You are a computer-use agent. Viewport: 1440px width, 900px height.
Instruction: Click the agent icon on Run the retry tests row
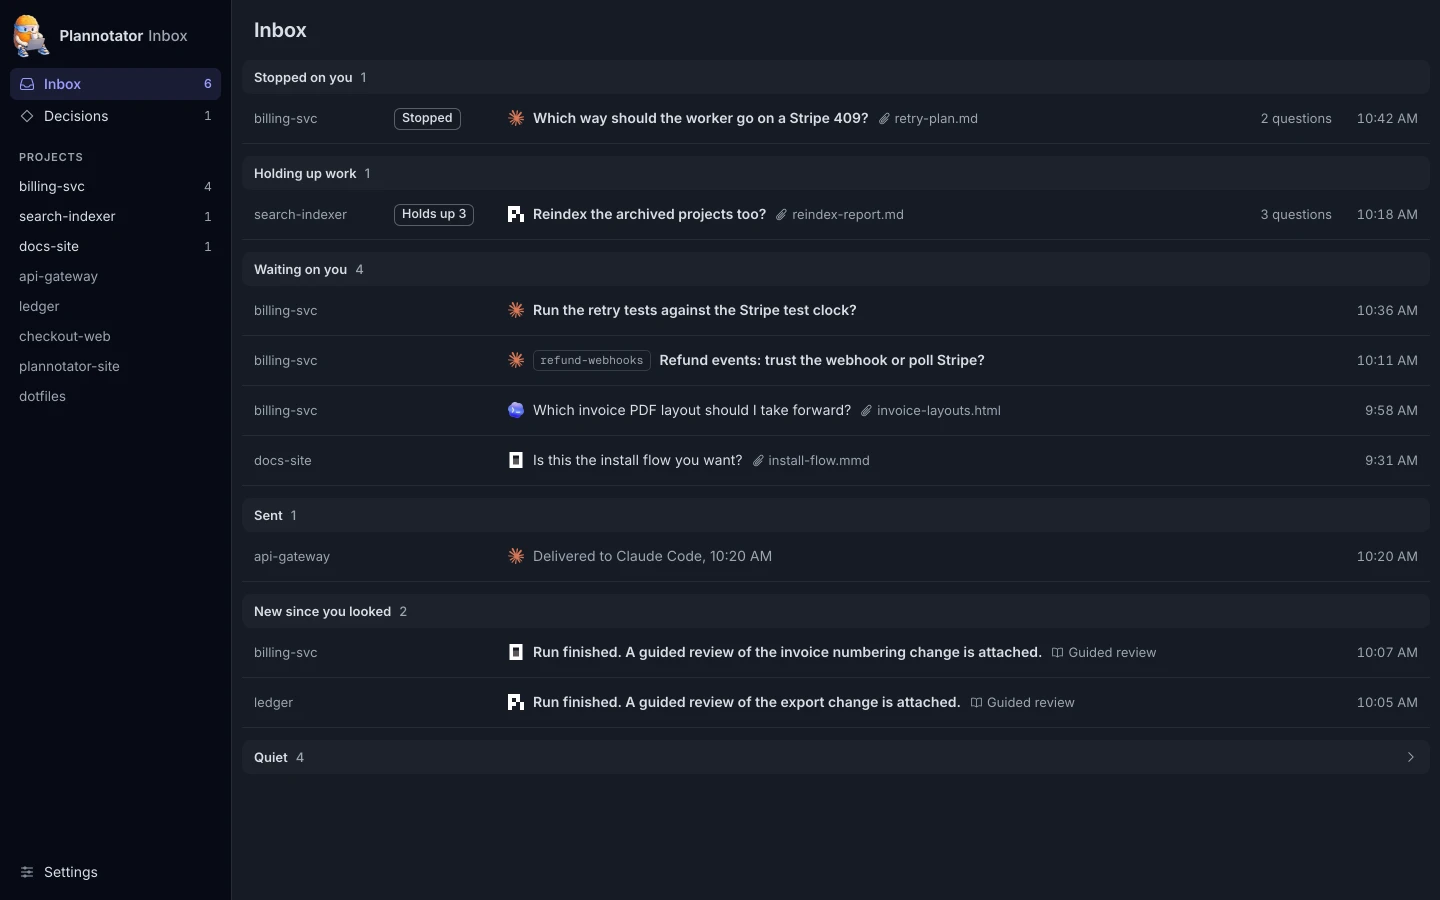pos(516,310)
